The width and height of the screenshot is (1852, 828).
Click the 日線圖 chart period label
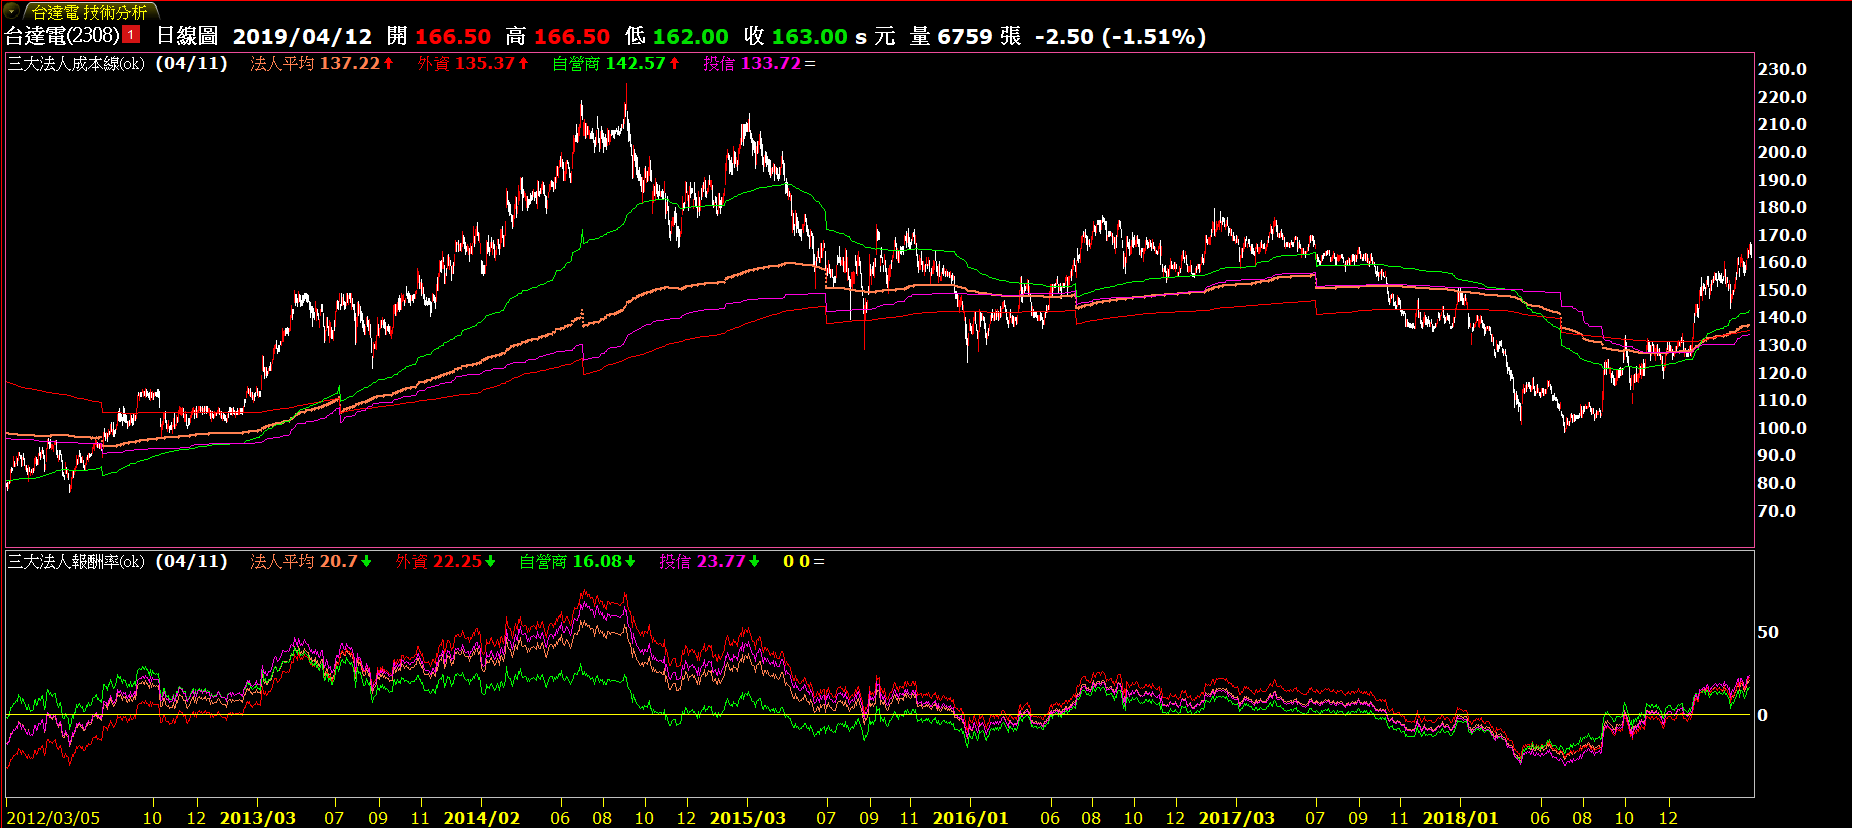tap(187, 37)
